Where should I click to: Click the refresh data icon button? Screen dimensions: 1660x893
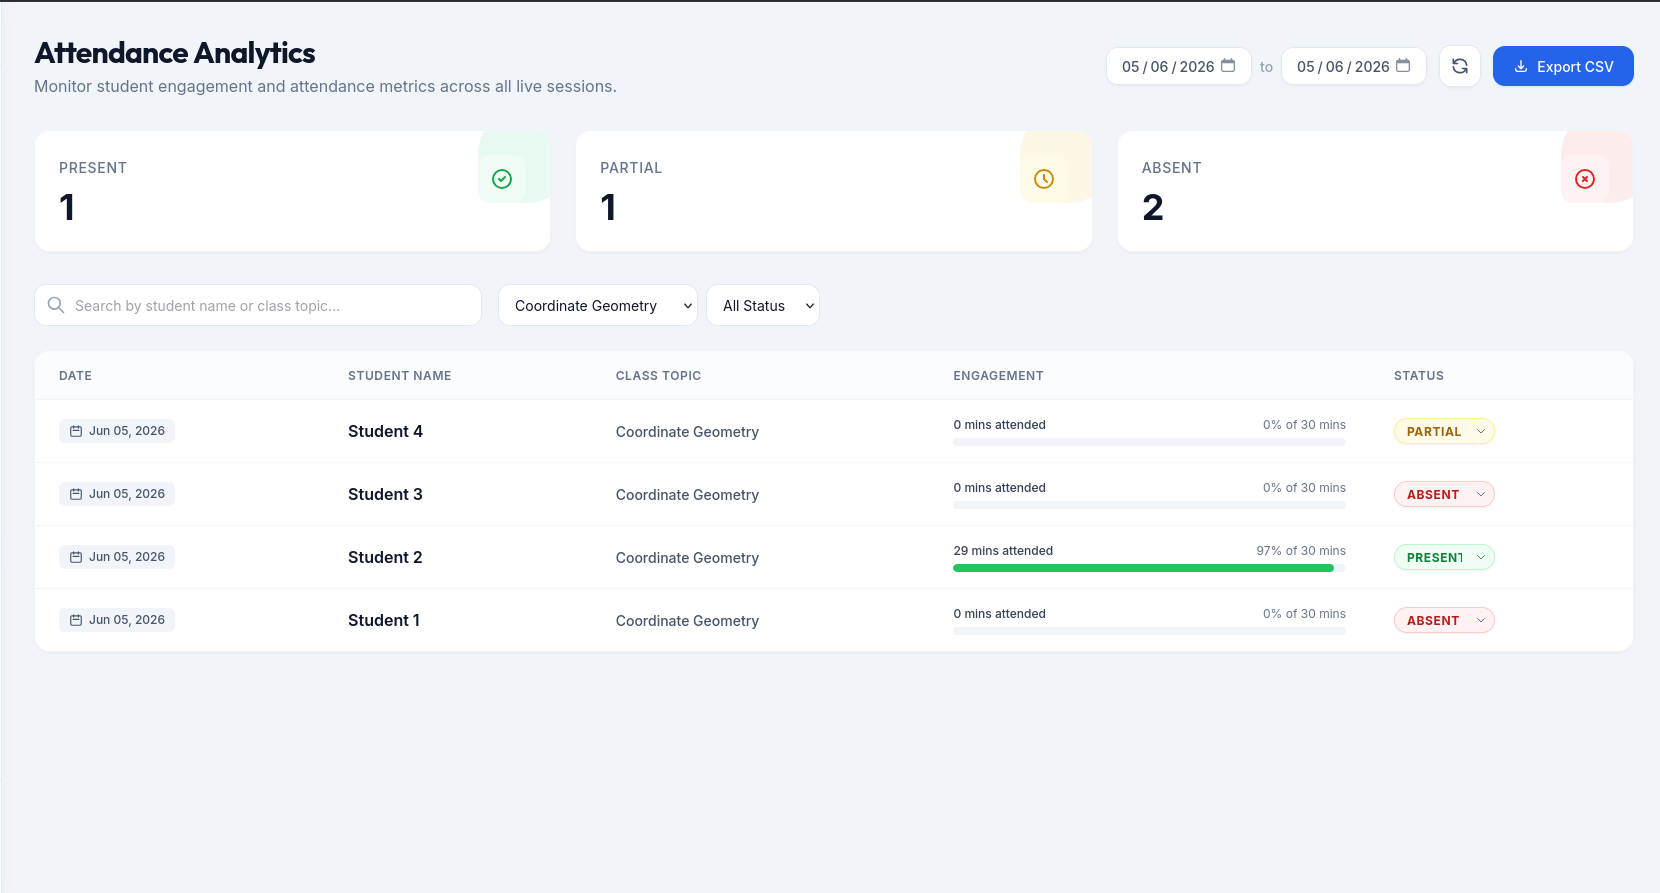1460,66
